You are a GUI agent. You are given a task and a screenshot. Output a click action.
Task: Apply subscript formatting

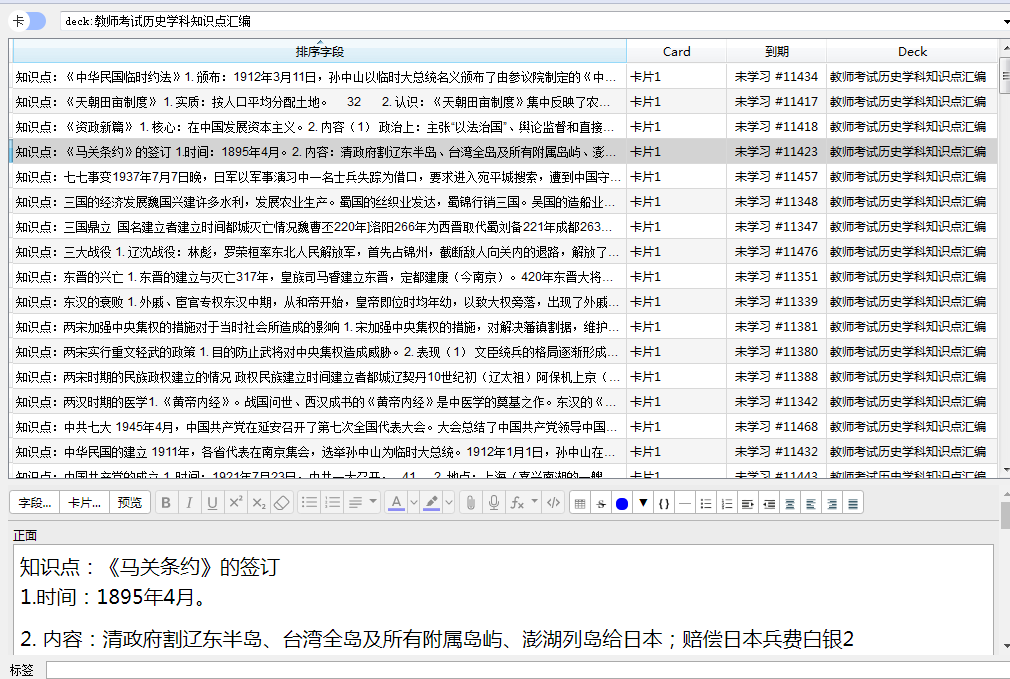tap(259, 503)
